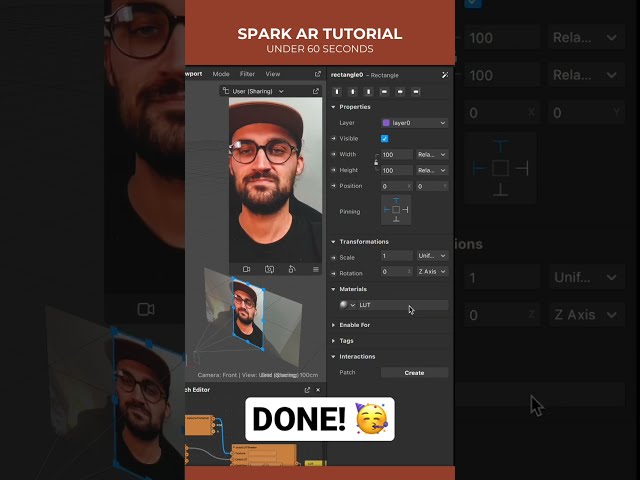Viewport: 640px width, 480px height.
Task: Open Height unit Rela... dropdown
Action: pos(432,170)
